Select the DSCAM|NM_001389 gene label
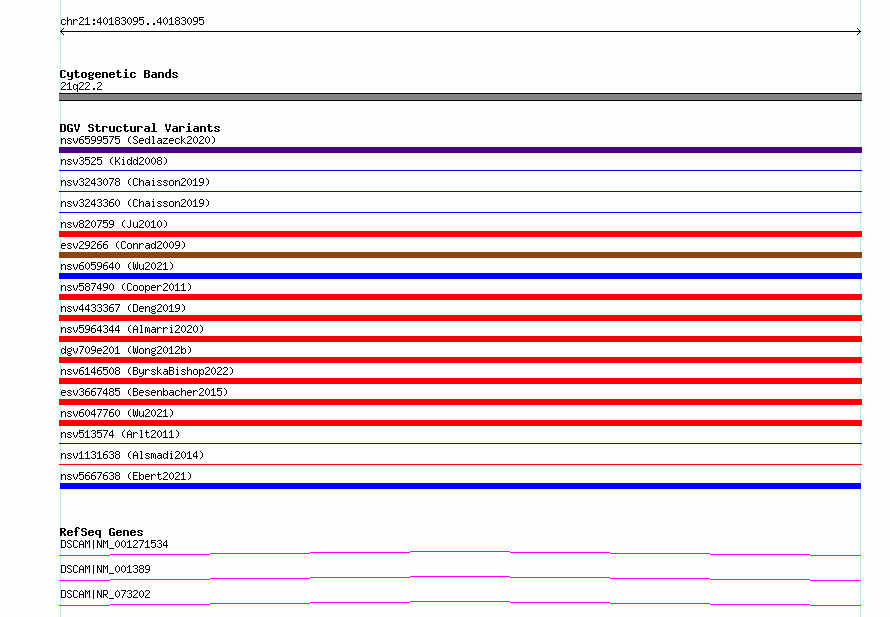The width and height of the screenshot is (890, 617). (105, 569)
